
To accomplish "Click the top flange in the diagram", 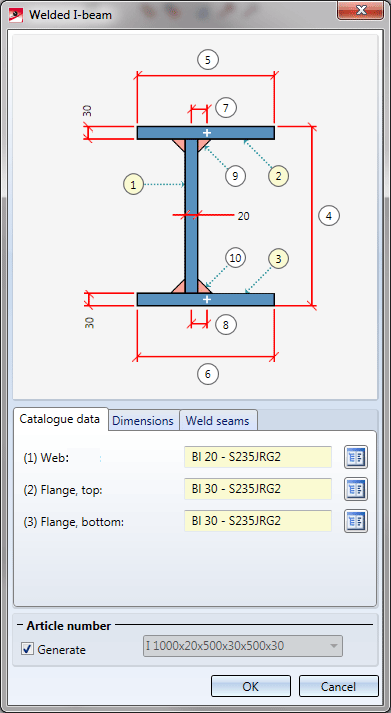I will [x=206, y=133].
